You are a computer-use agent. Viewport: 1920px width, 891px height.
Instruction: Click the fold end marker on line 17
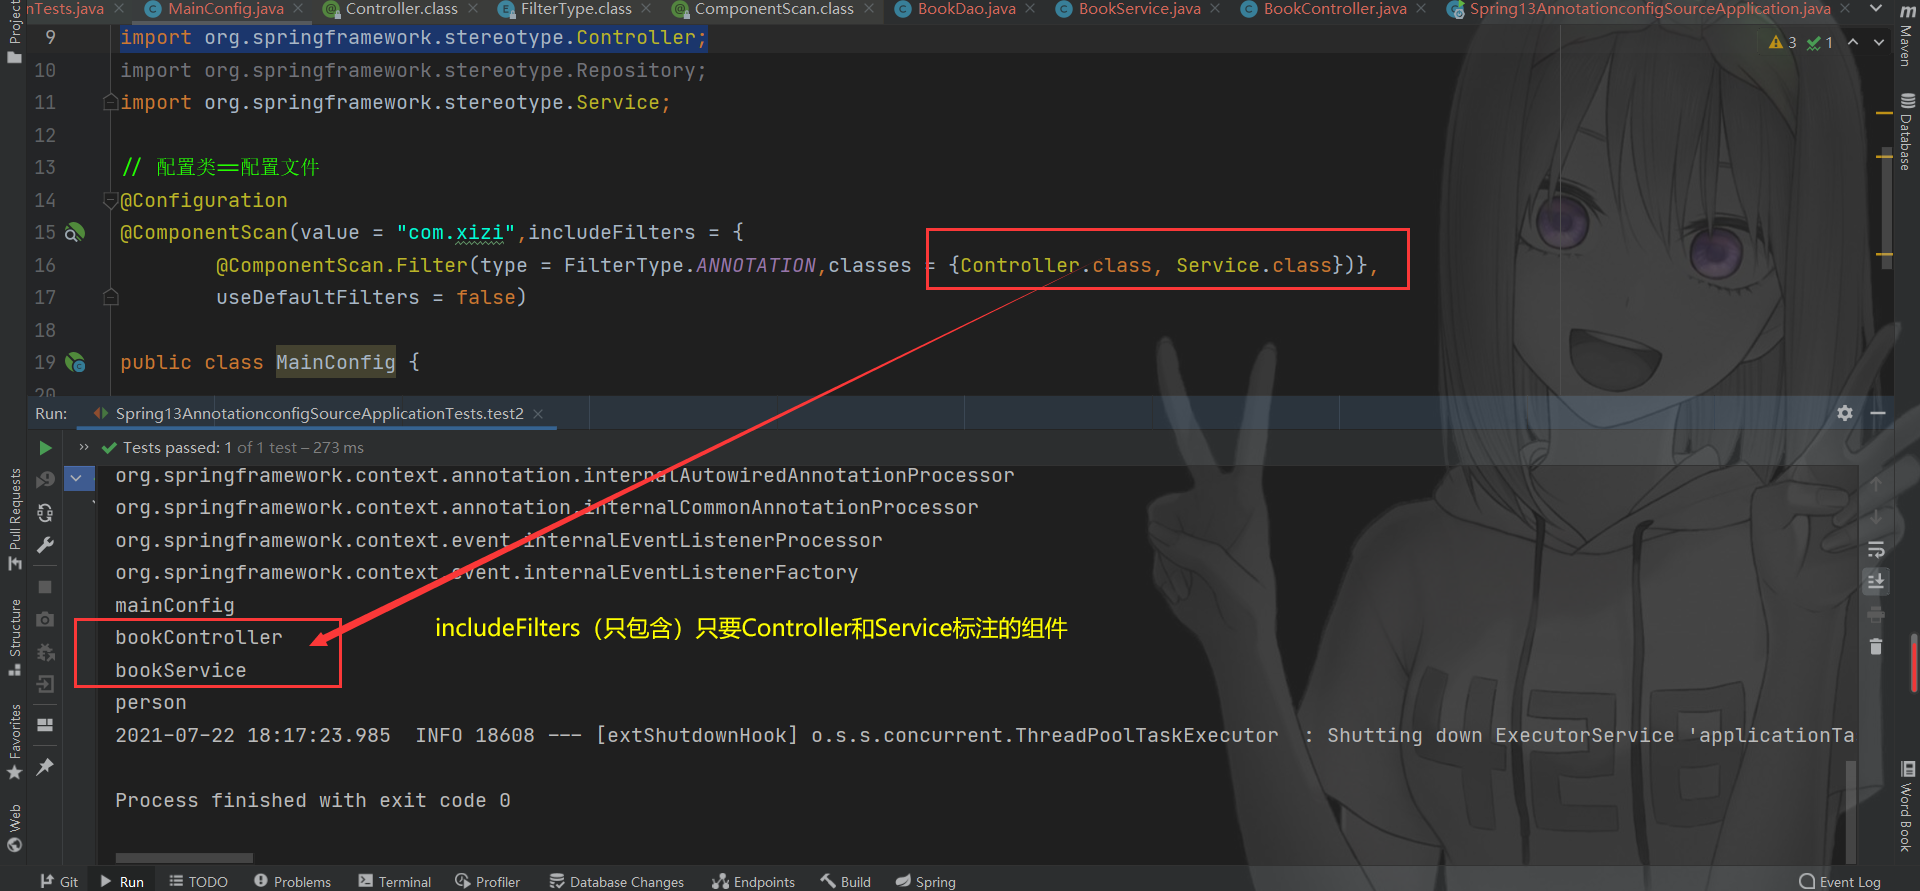[x=111, y=297]
